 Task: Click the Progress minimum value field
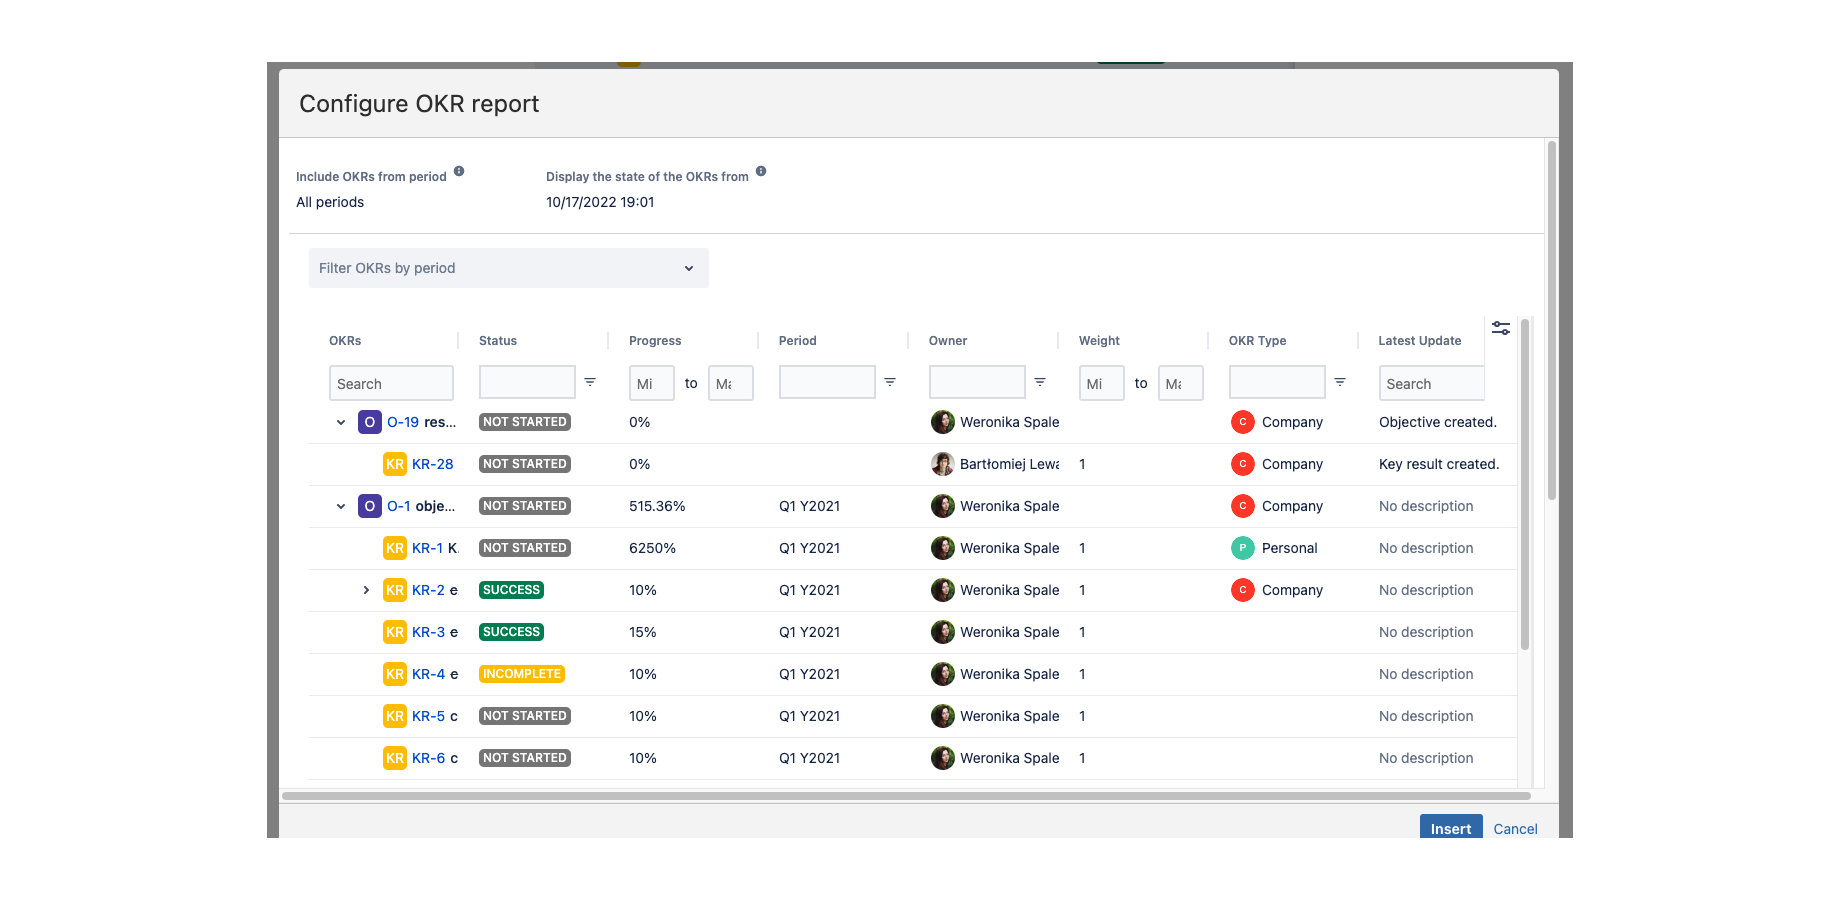click(x=651, y=383)
